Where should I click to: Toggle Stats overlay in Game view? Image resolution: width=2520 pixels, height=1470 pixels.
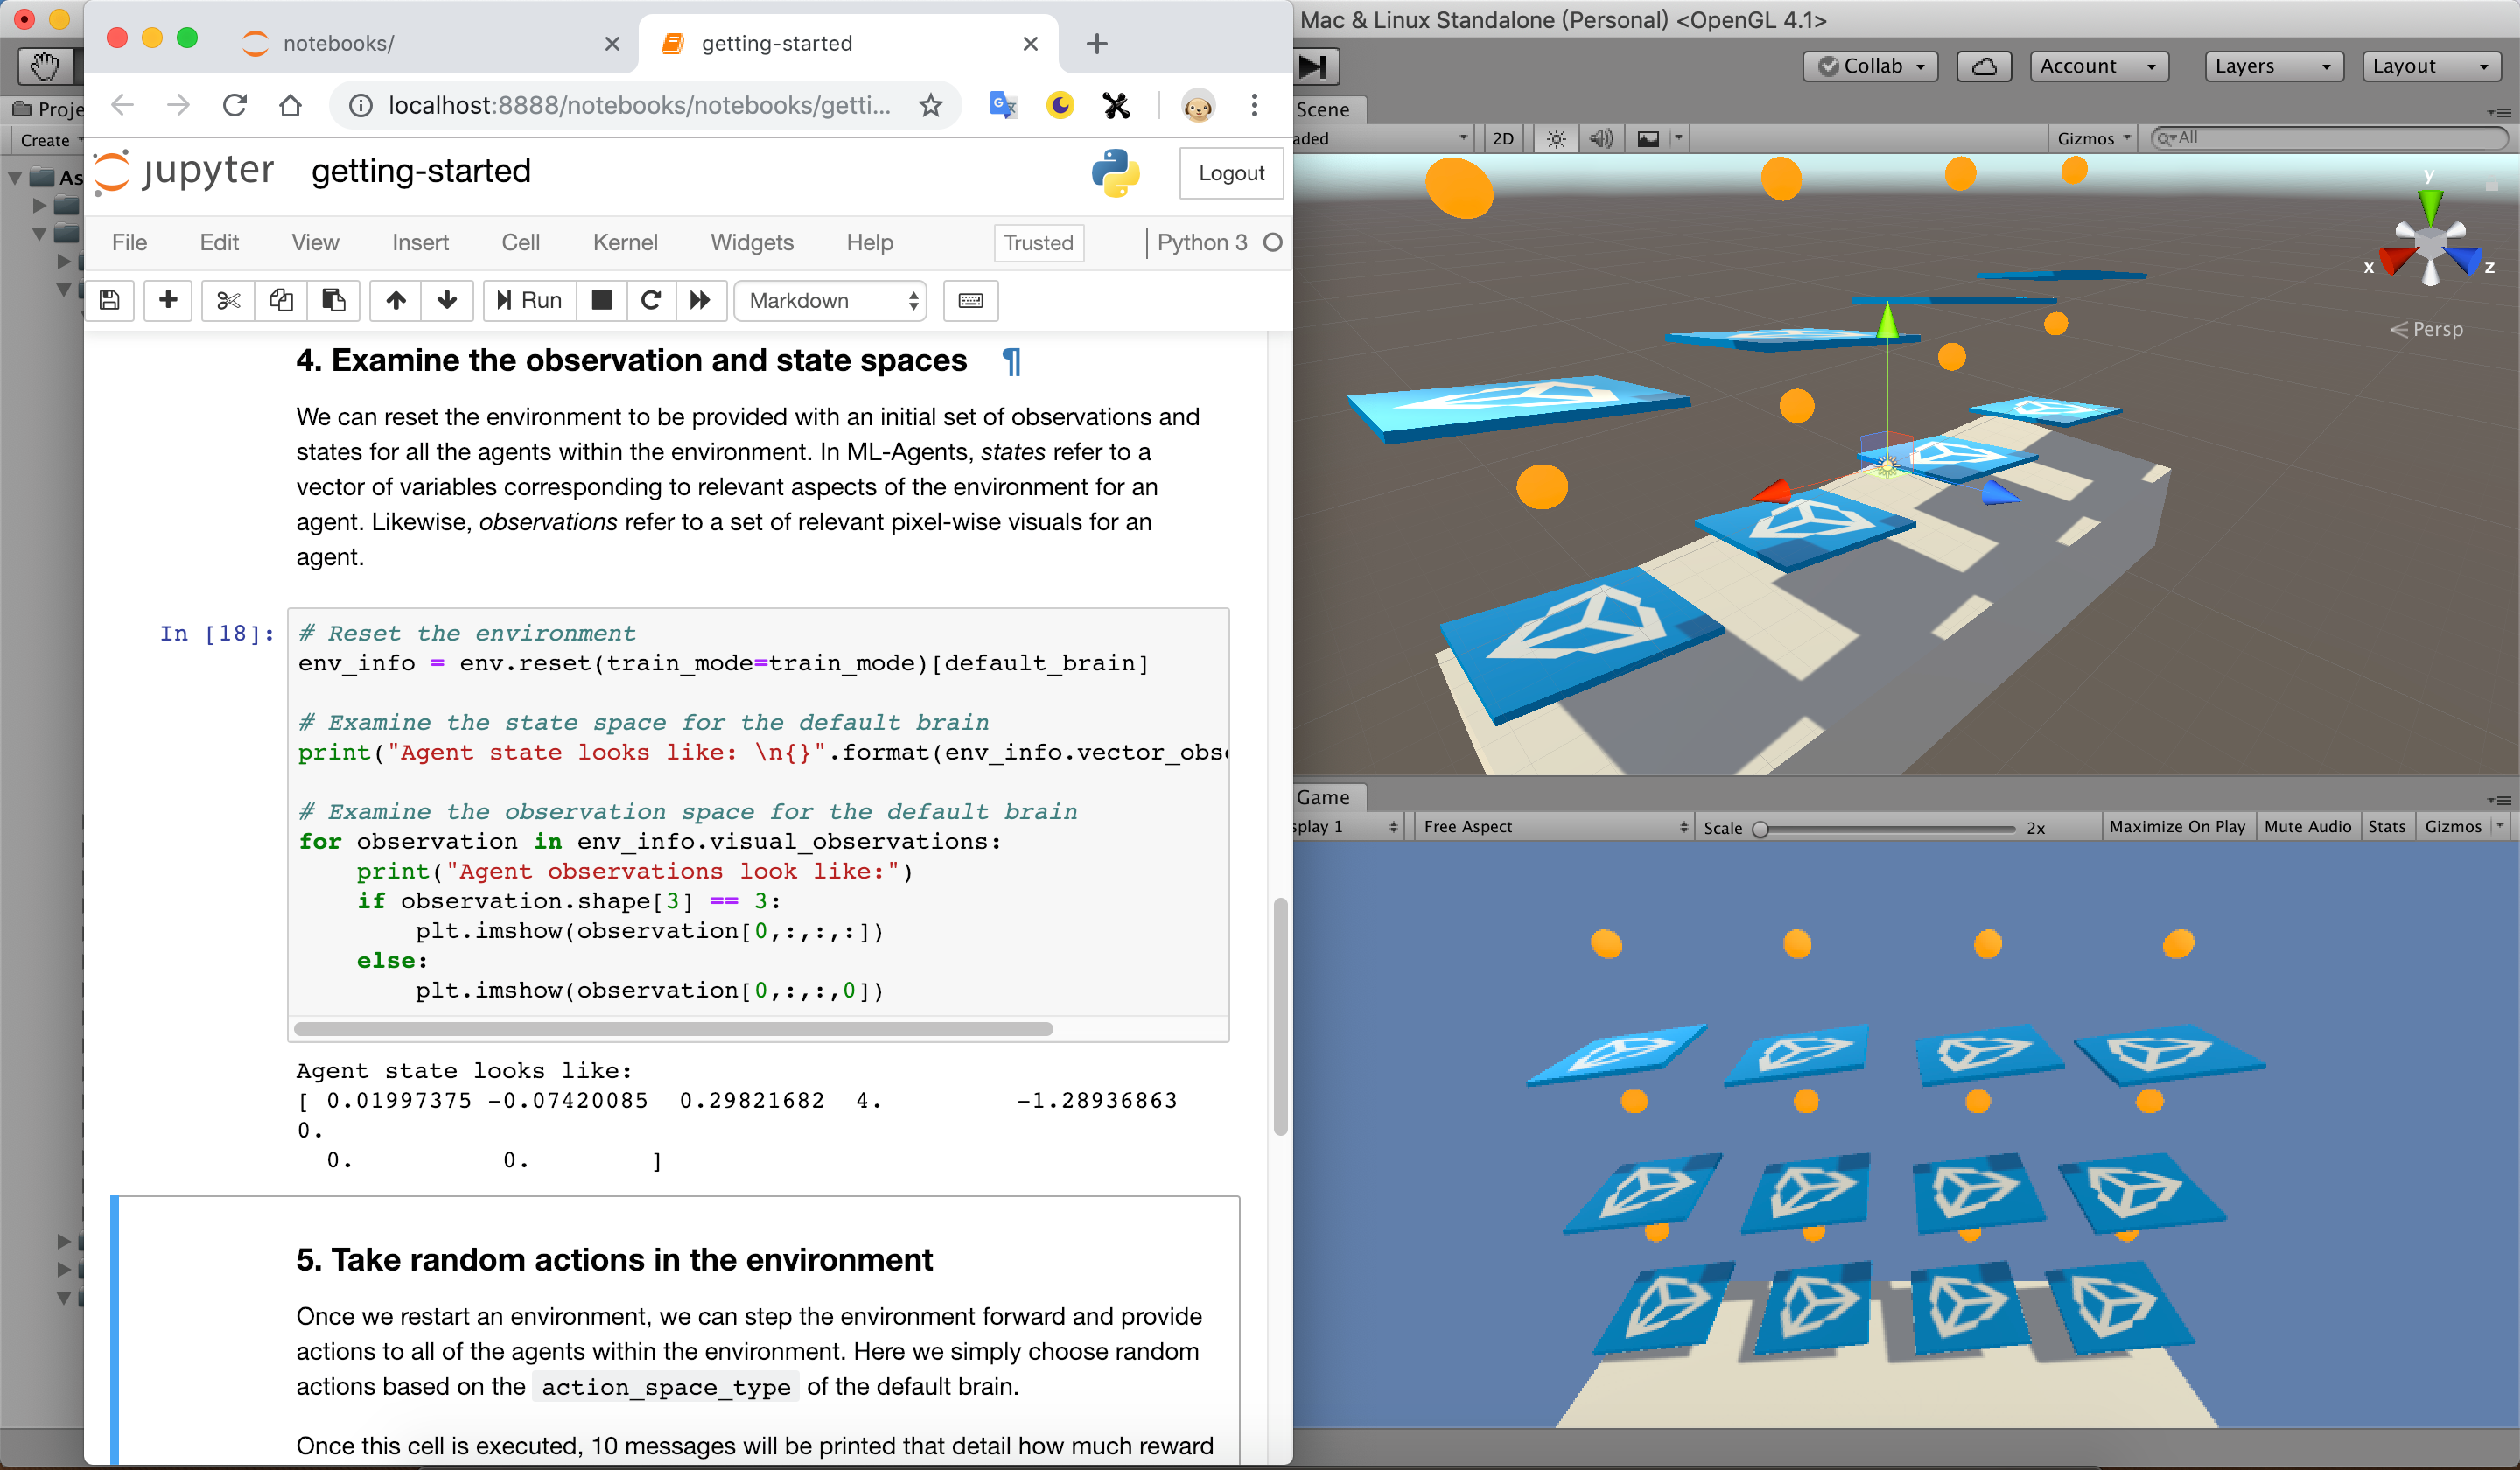tap(2386, 826)
